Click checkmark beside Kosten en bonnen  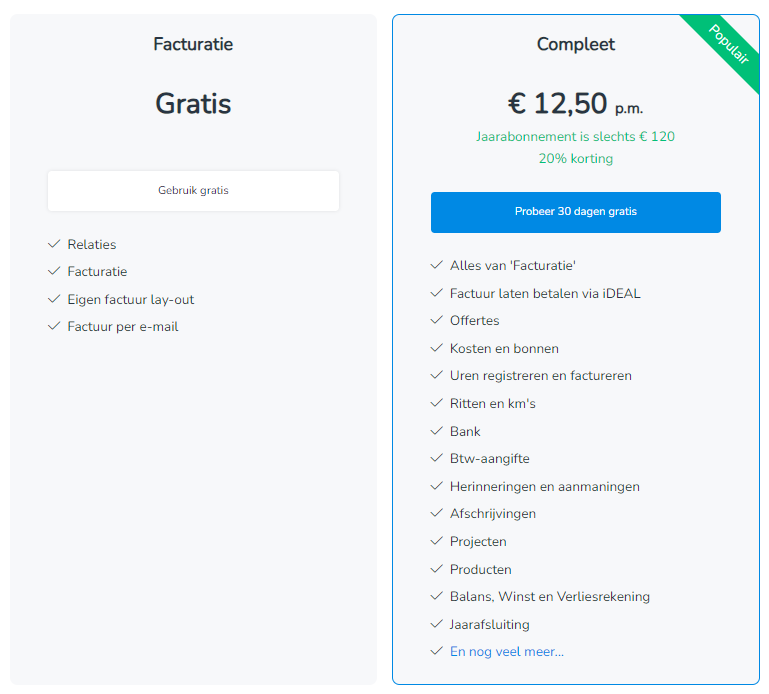[436, 349]
